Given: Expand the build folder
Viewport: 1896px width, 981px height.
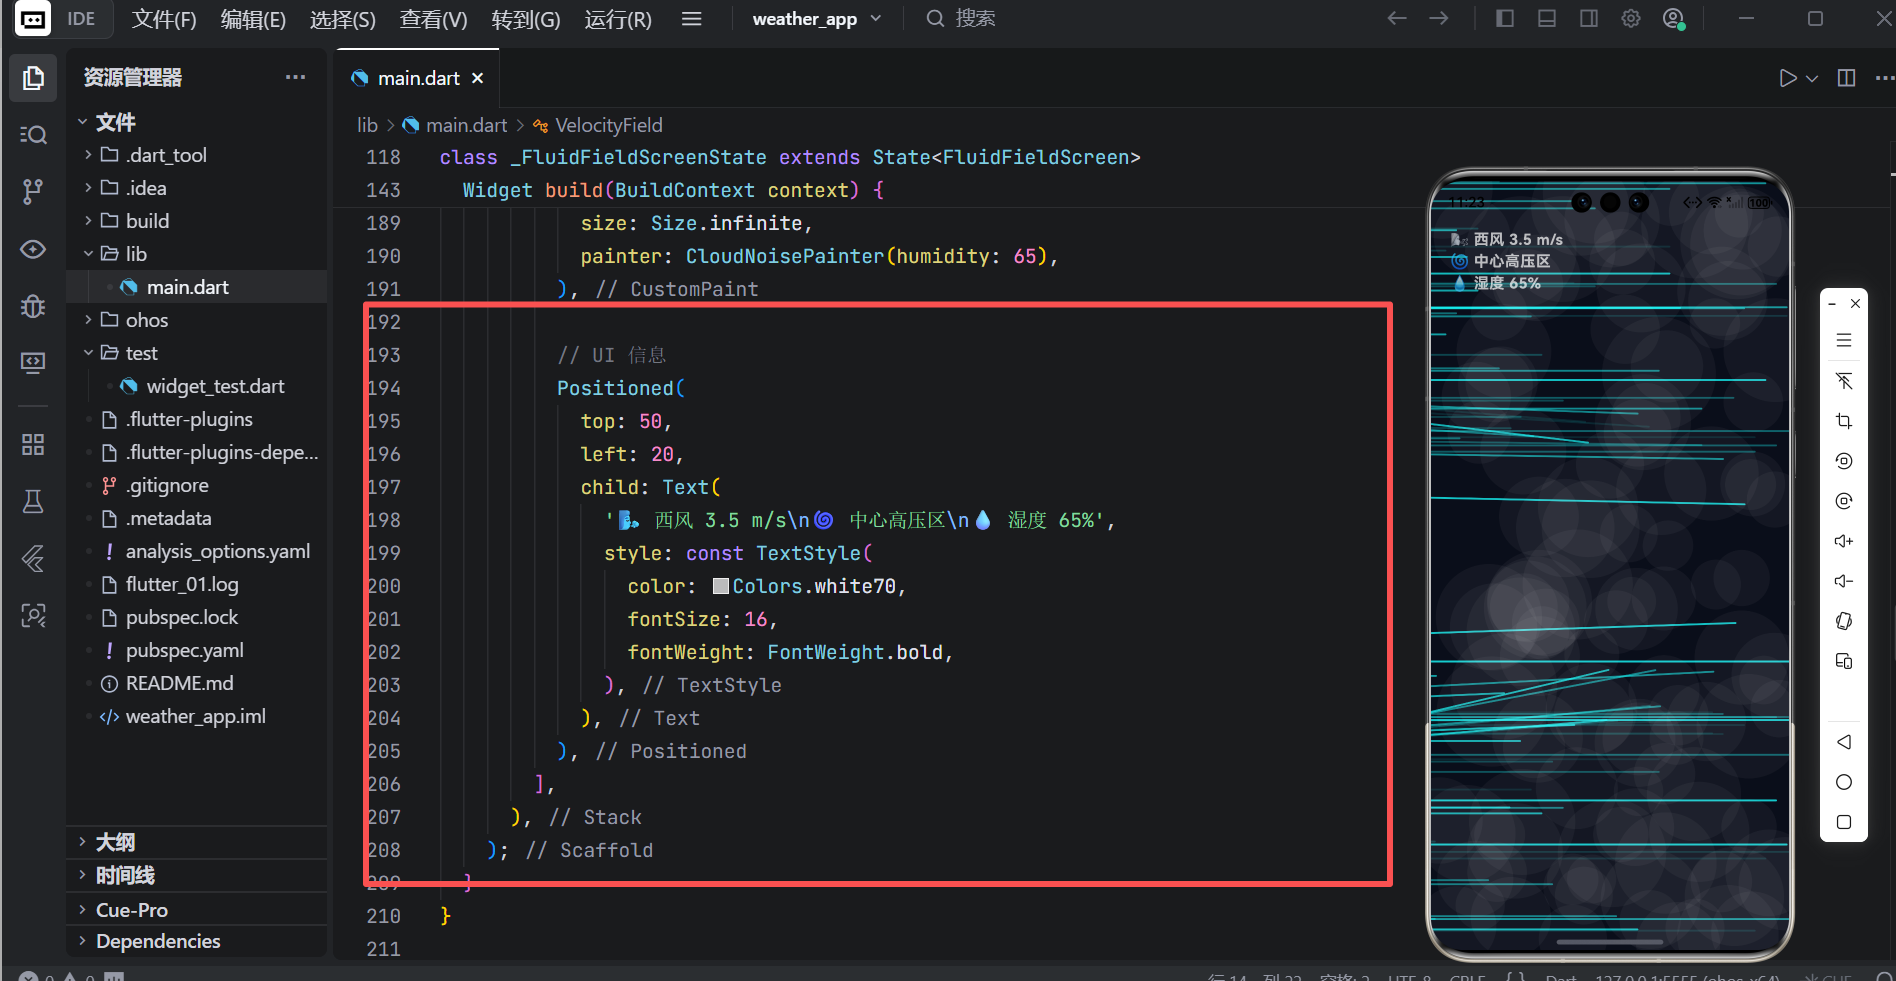Looking at the screenshot, I should click(x=196, y=221).
